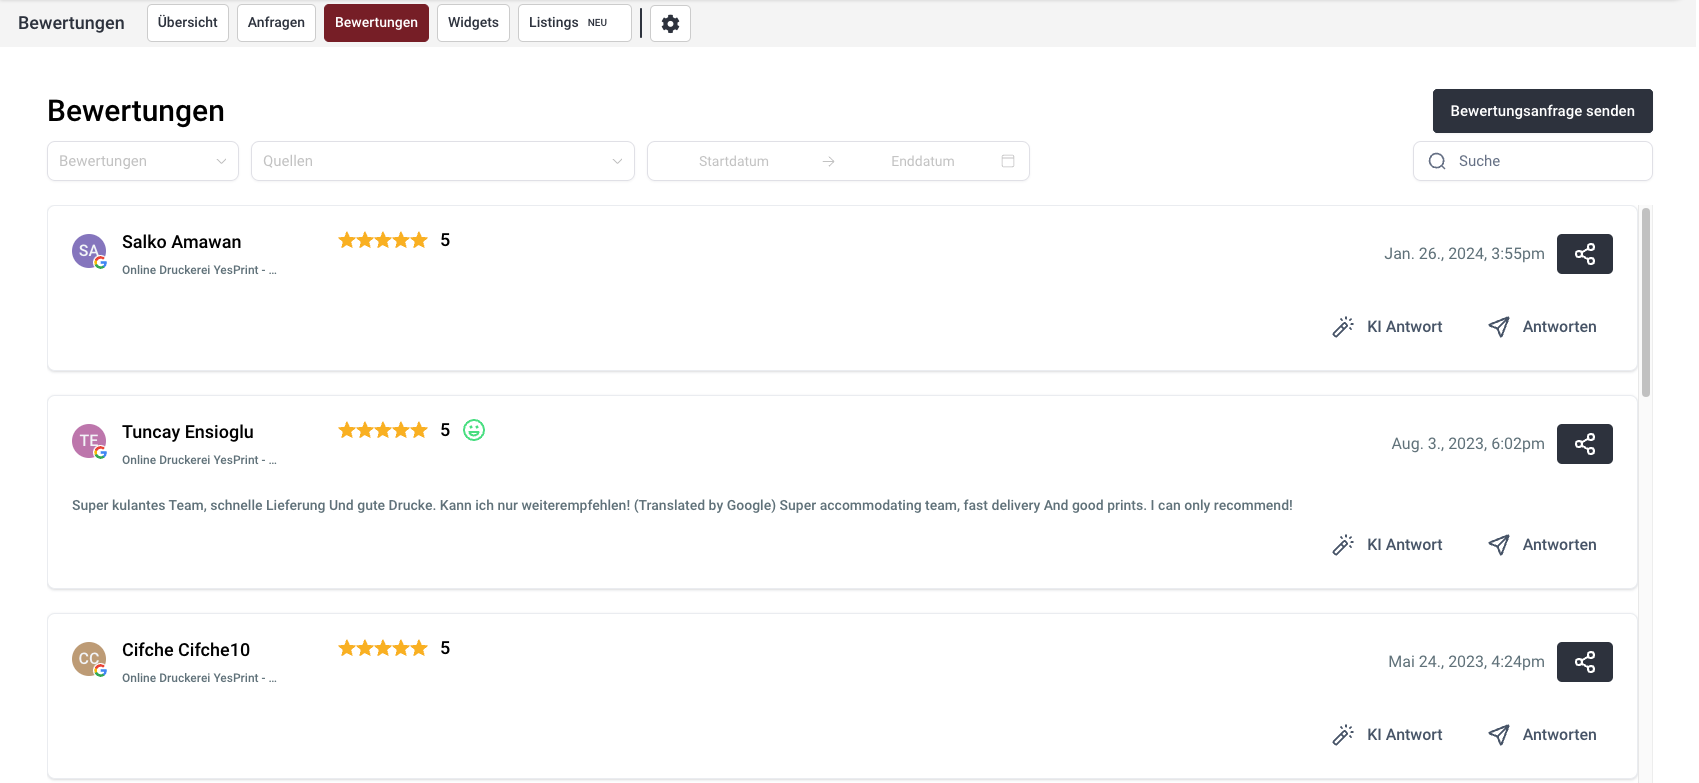The image size is (1699, 783).
Task: Open the Widgets tab
Action: pyautogui.click(x=473, y=23)
